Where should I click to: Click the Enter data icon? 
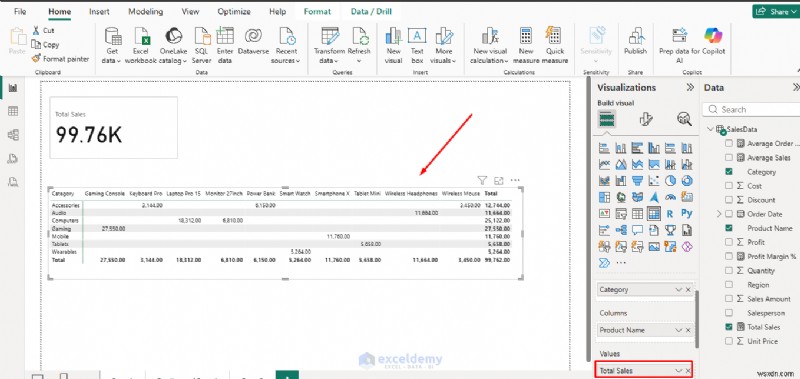(225, 36)
